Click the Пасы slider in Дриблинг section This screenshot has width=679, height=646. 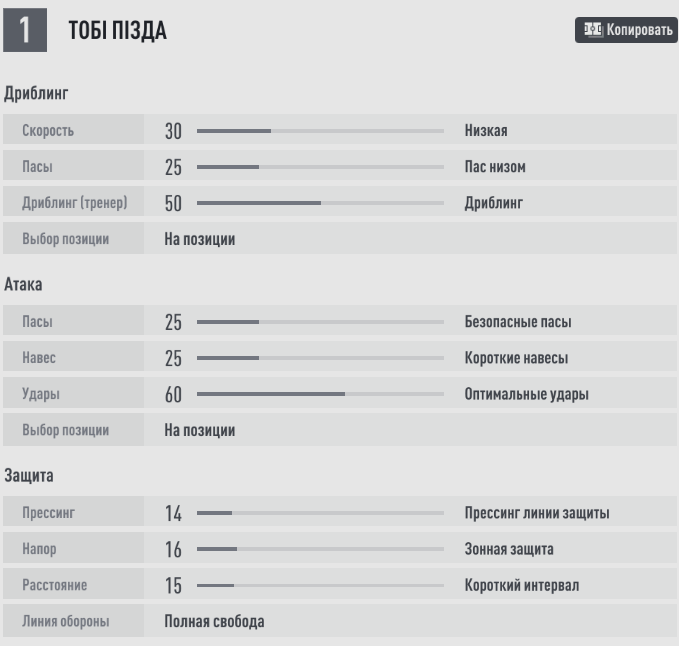click(x=320, y=167)
